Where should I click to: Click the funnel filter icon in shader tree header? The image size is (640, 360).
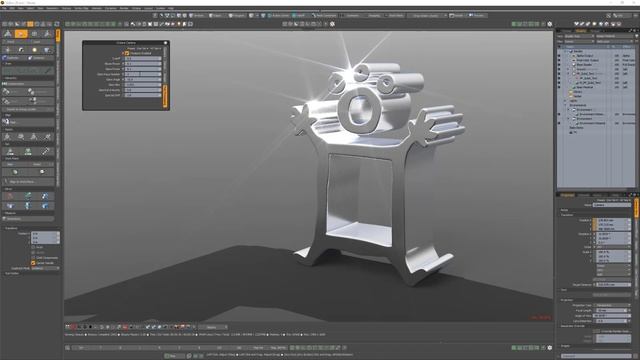(x=636, y=36)
